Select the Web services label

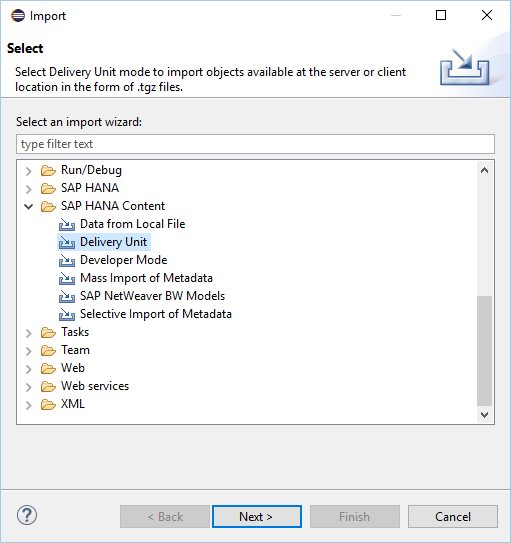click(95, 386)
